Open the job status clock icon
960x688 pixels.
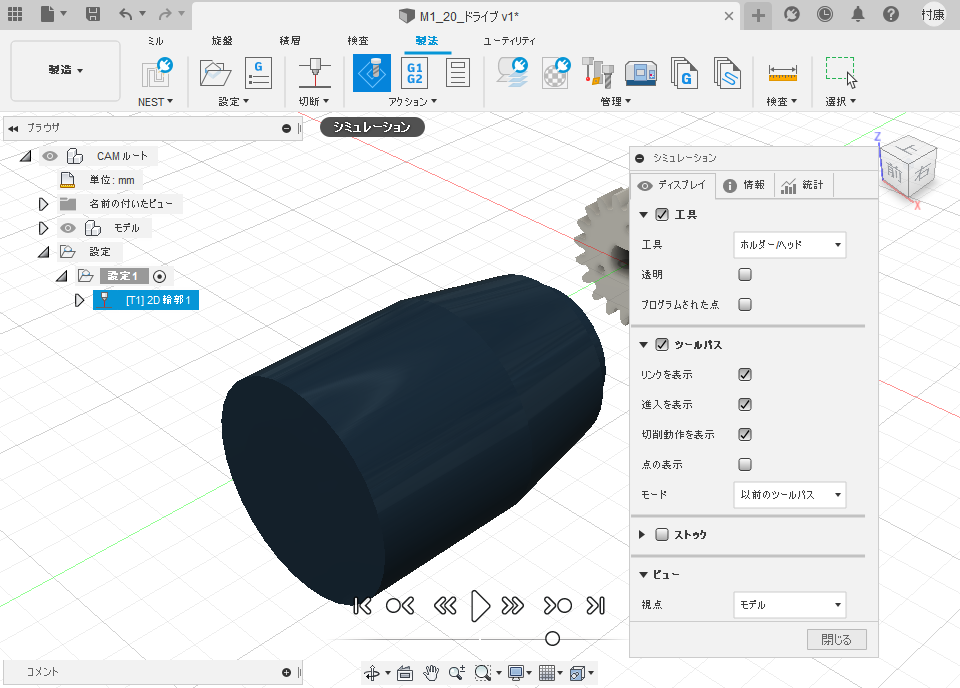tap(825, 14)
